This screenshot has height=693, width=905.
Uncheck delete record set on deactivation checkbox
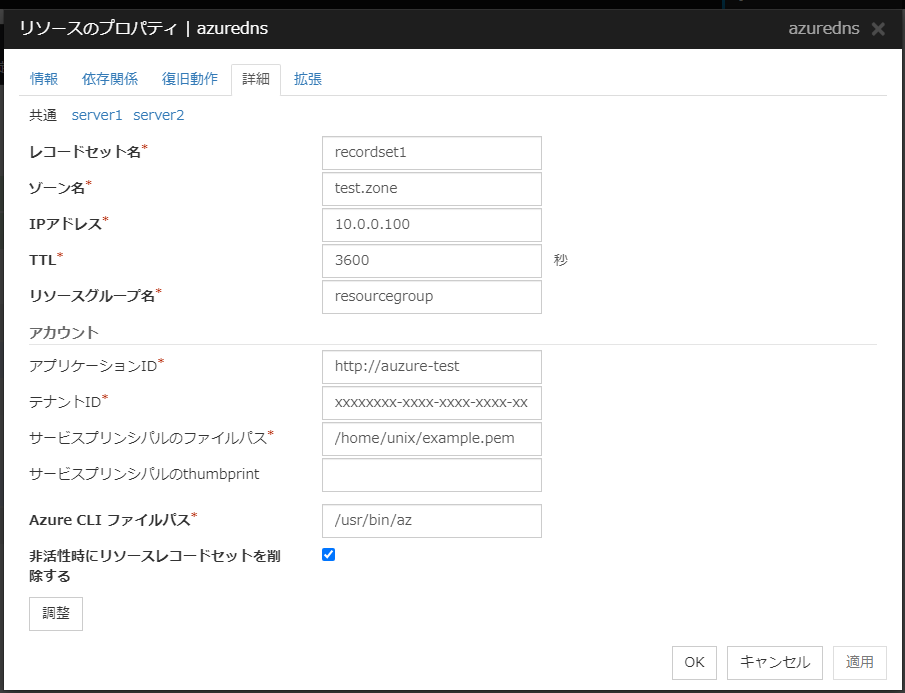click(329, 554)
